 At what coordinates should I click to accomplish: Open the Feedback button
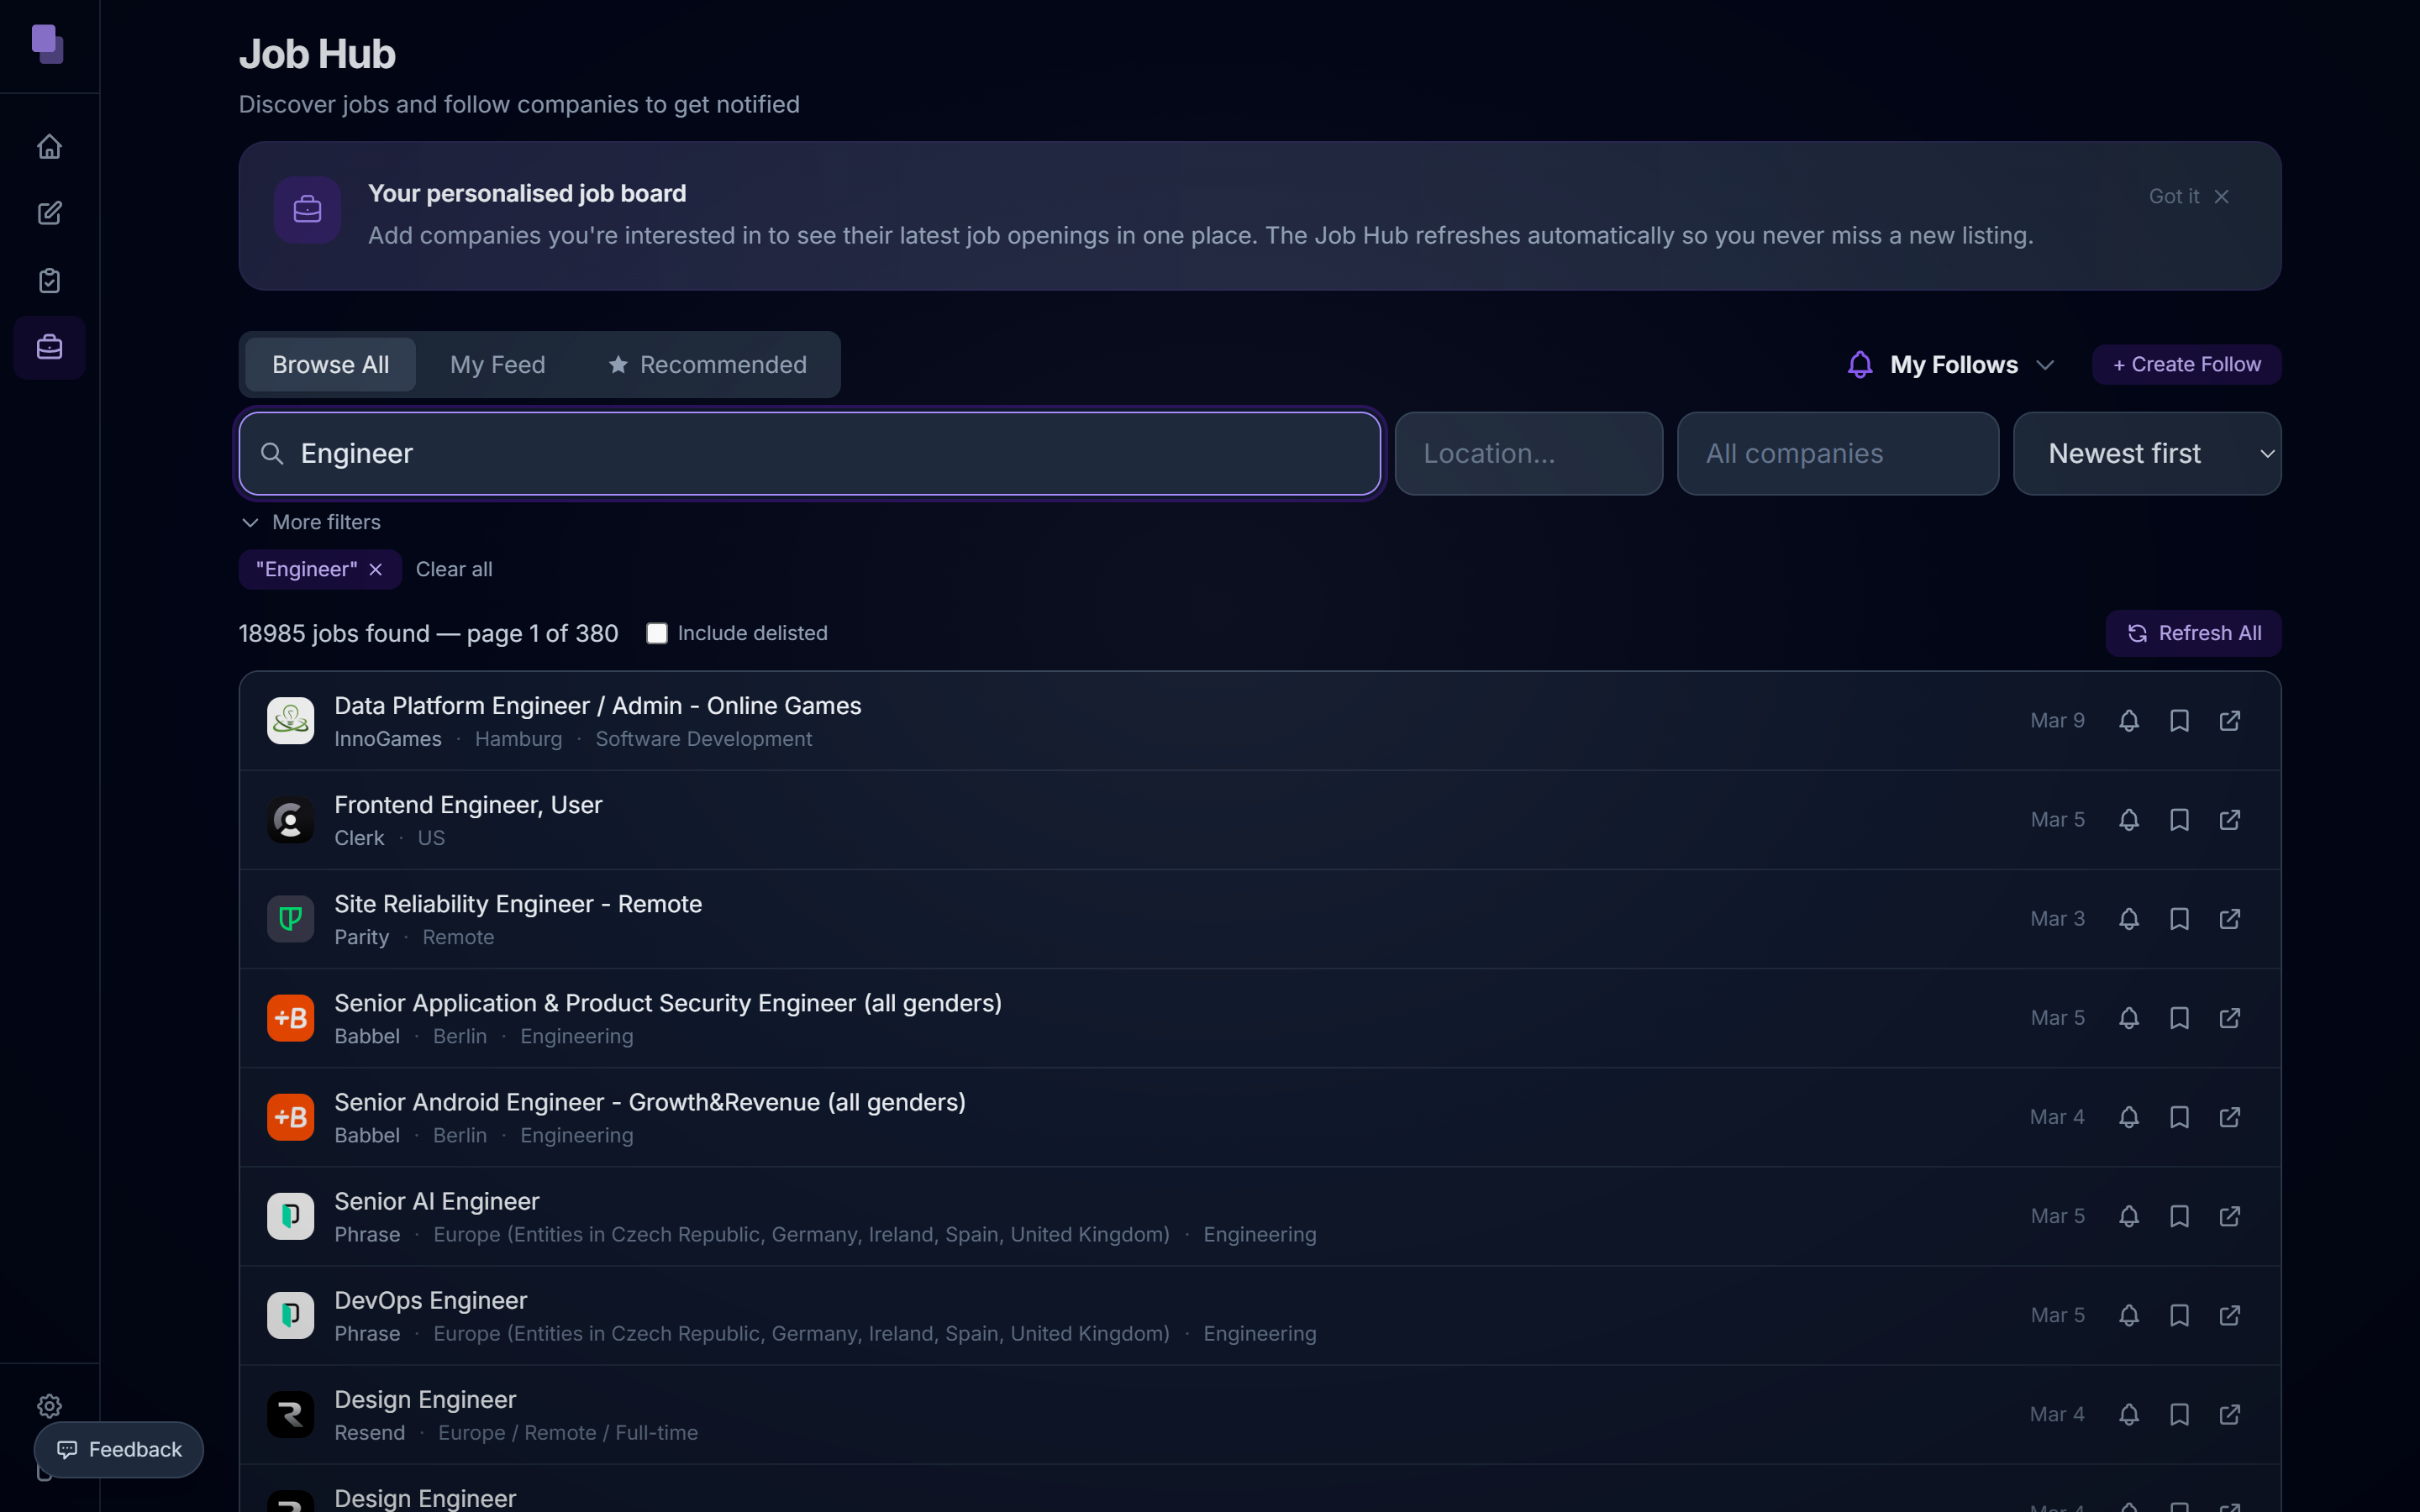point(119,1449)
